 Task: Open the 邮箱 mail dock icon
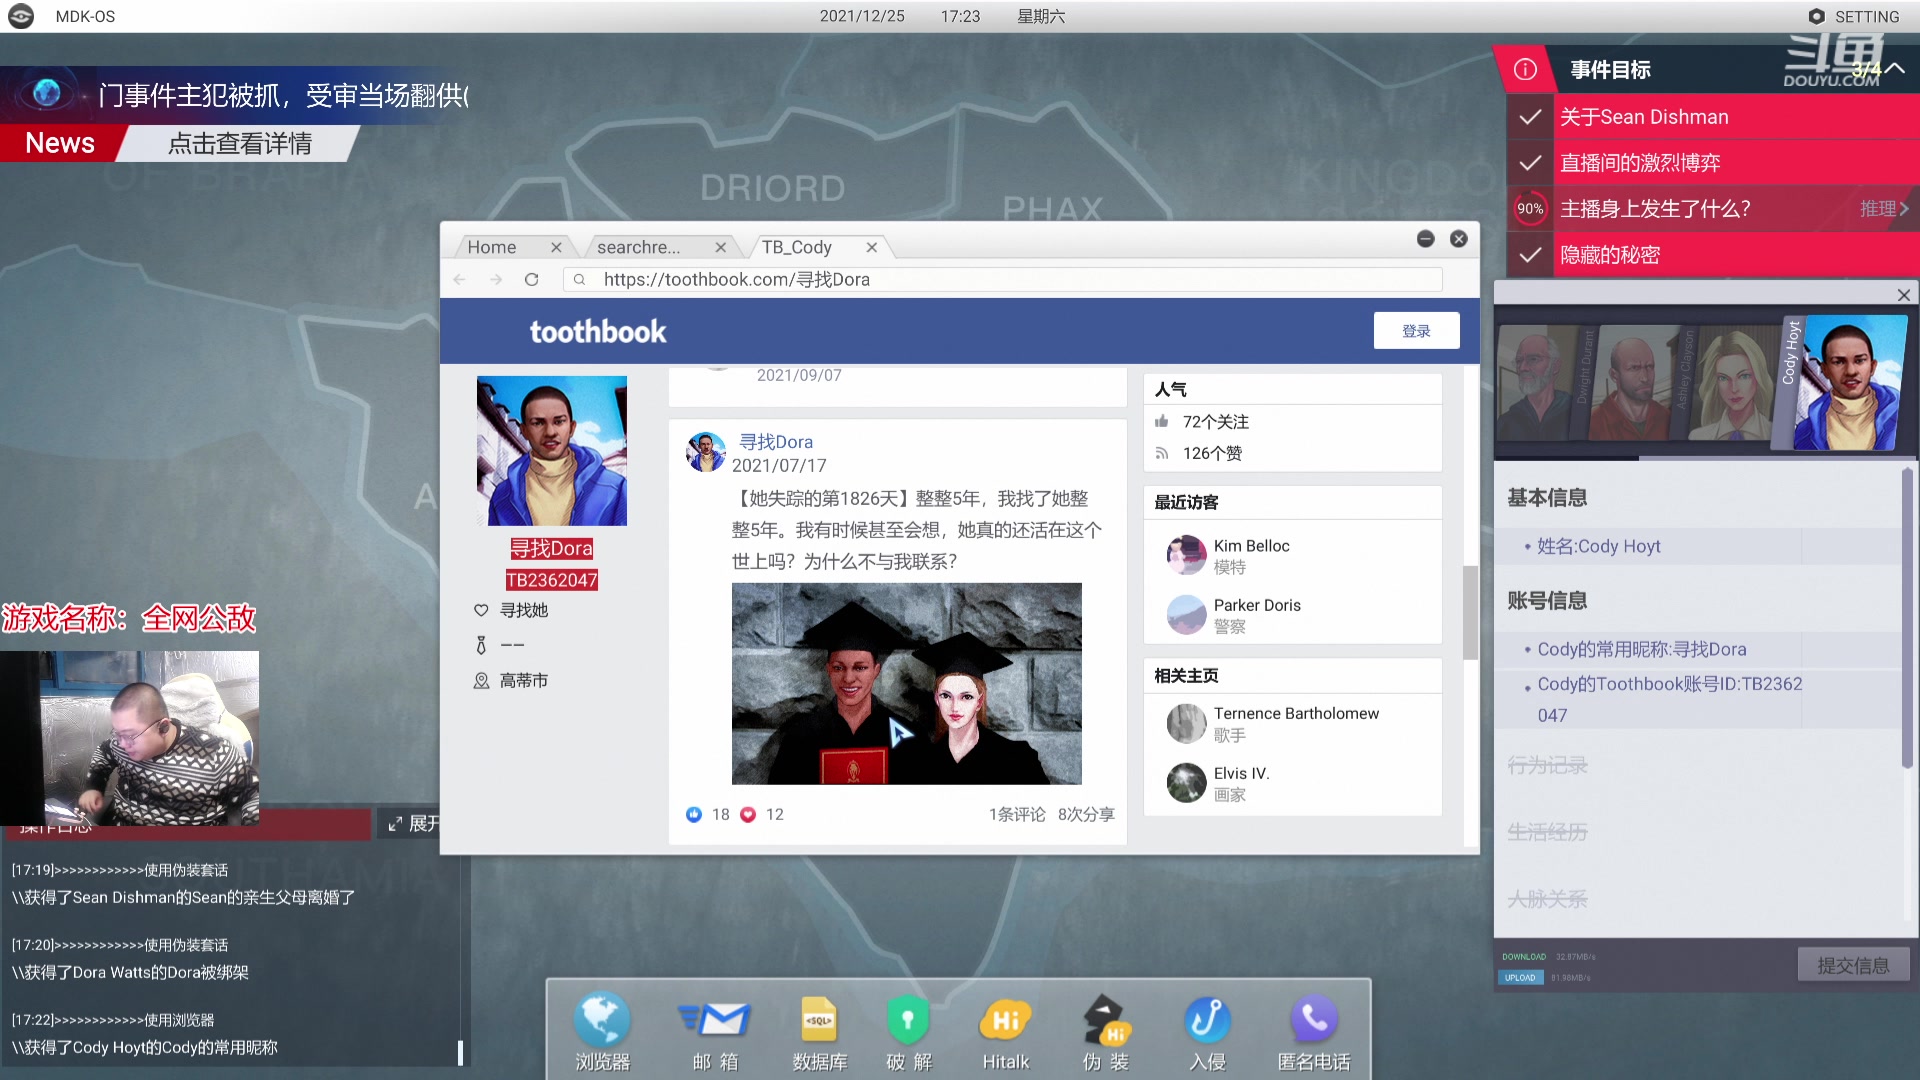coord(716,1022)
